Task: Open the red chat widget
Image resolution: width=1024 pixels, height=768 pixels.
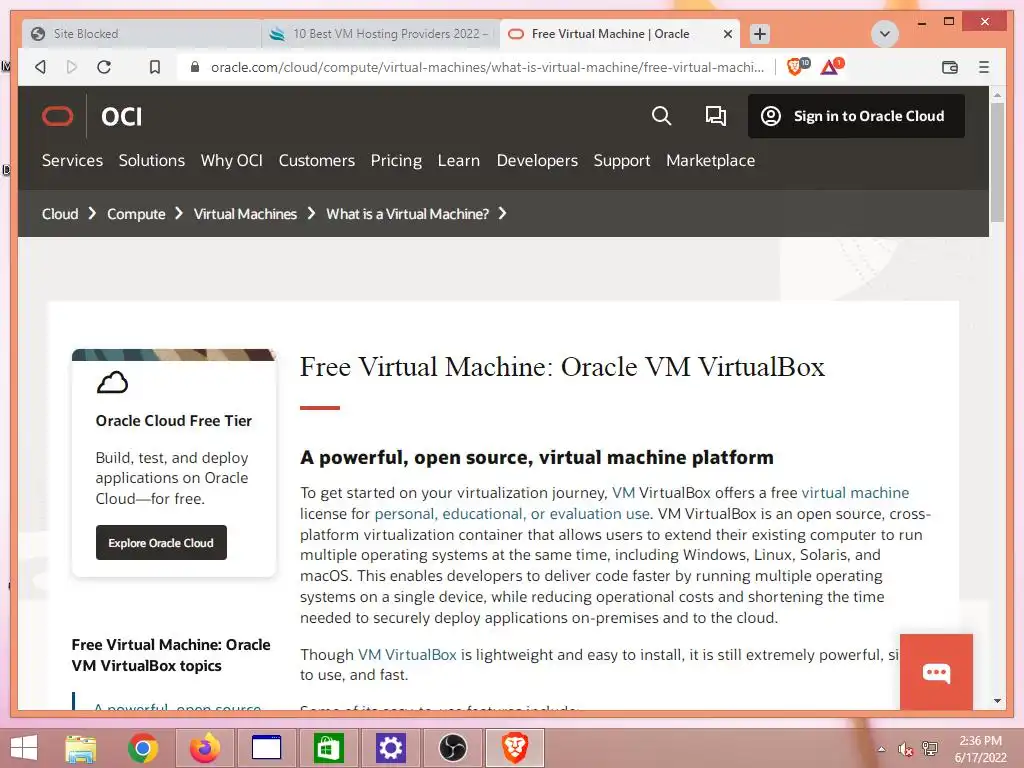Action: click(936, 672)
